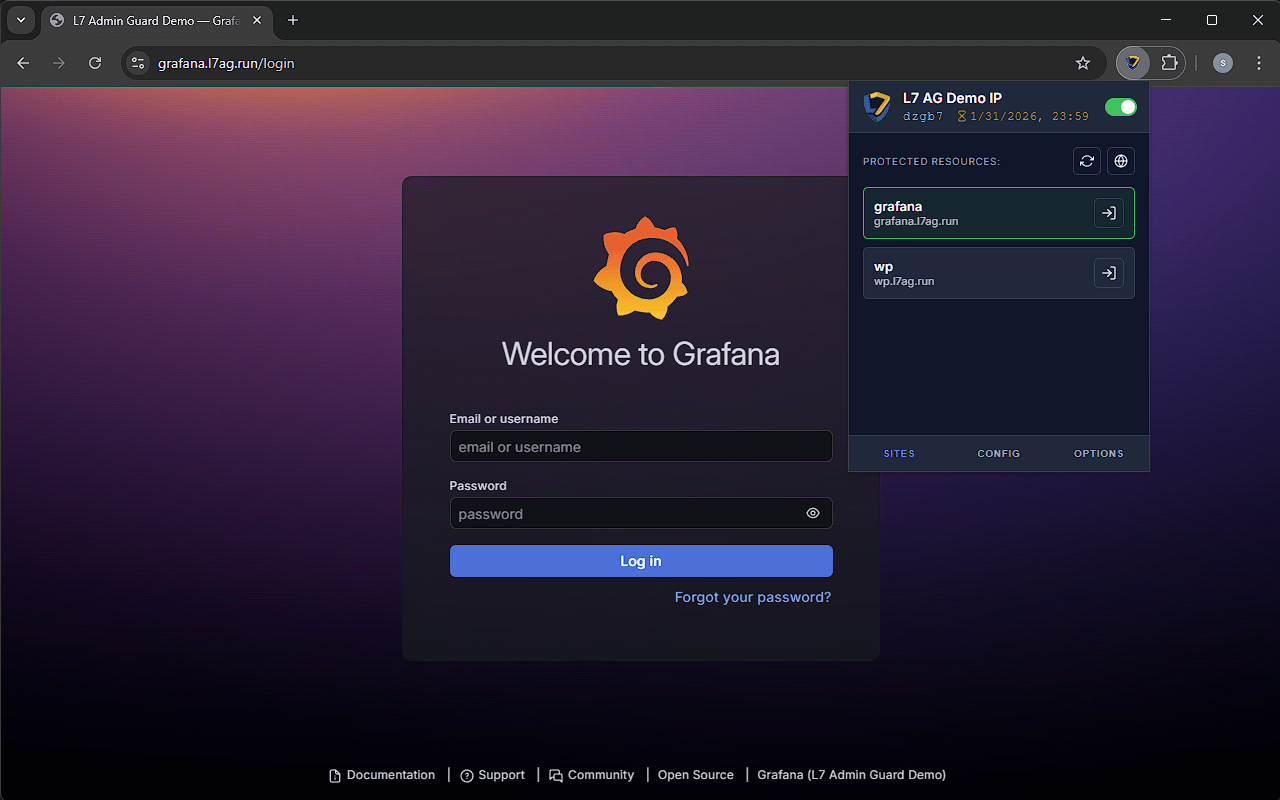Open the Chrome three-dot menu
The image size is (1280, 800).
1258,62
